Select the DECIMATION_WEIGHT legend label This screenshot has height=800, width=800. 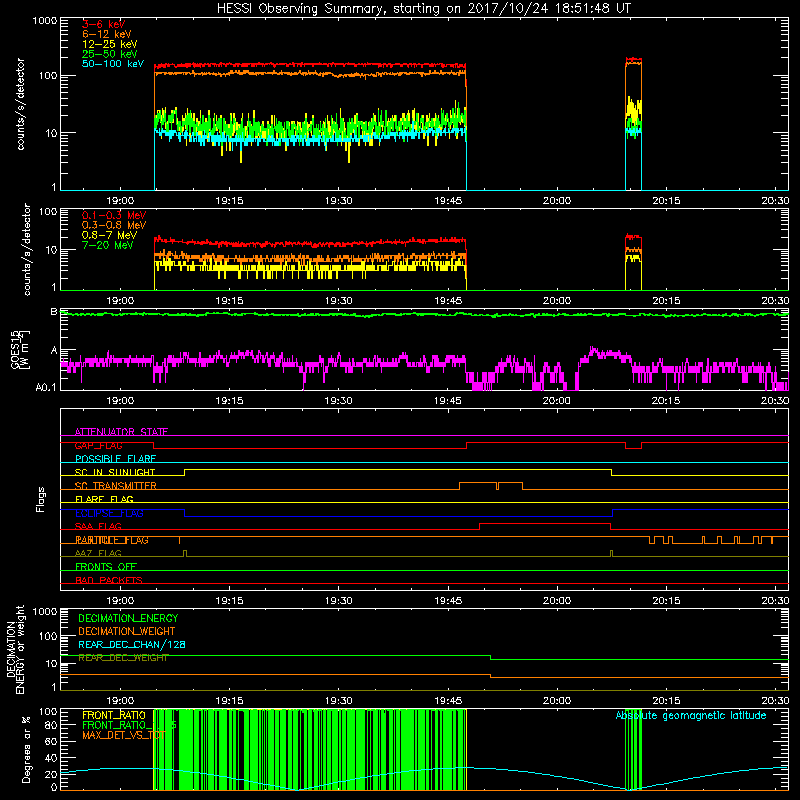coord(127,631)
